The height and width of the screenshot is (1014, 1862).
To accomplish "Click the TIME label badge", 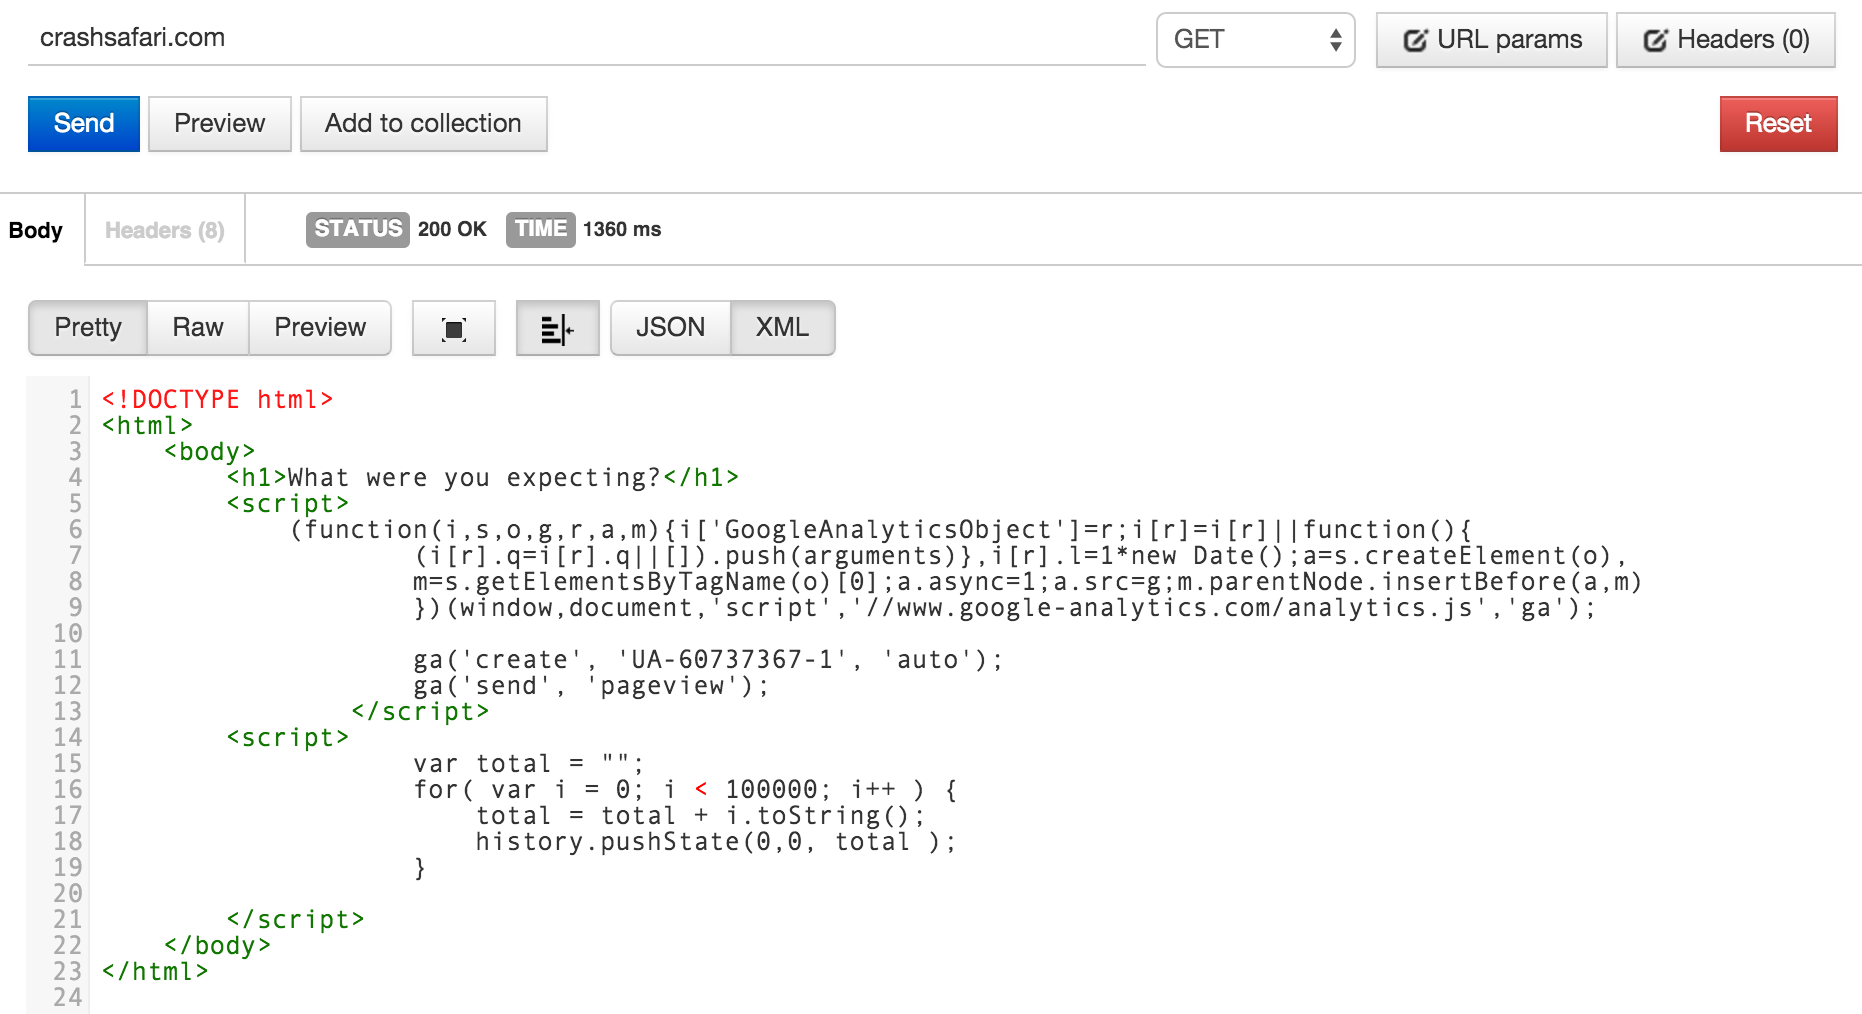I will click(x=541, y=229).
